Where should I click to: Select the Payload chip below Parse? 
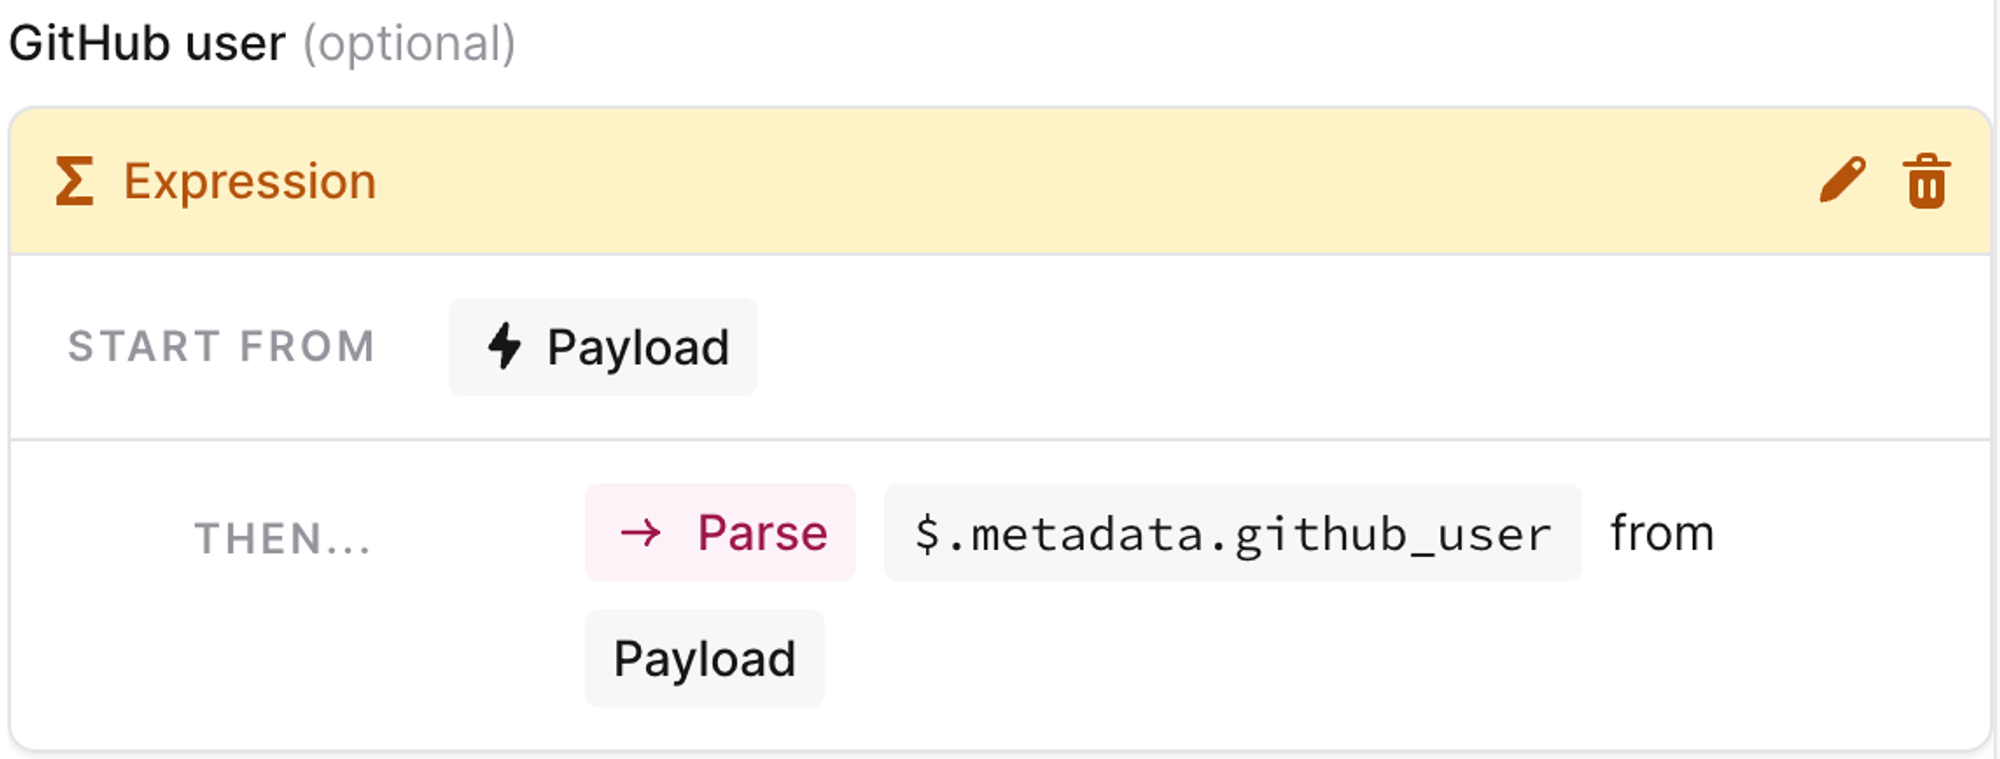point(704,658)
